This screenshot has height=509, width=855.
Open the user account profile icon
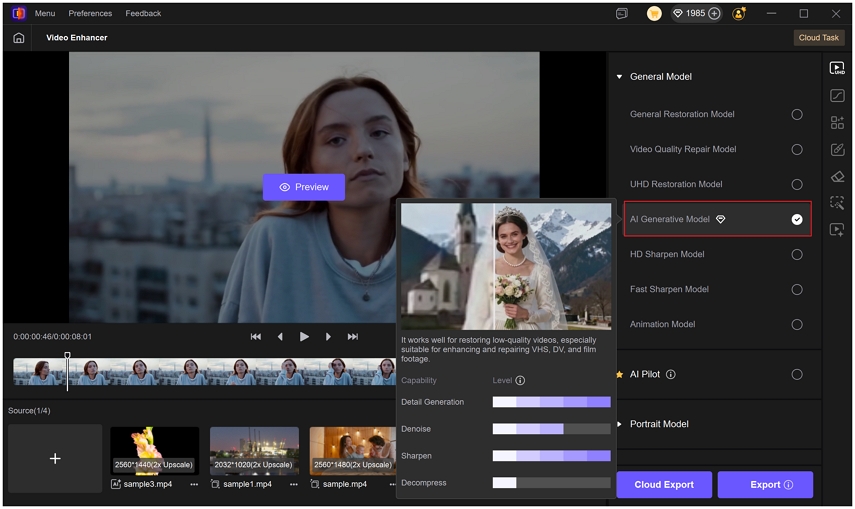[739, 14]
